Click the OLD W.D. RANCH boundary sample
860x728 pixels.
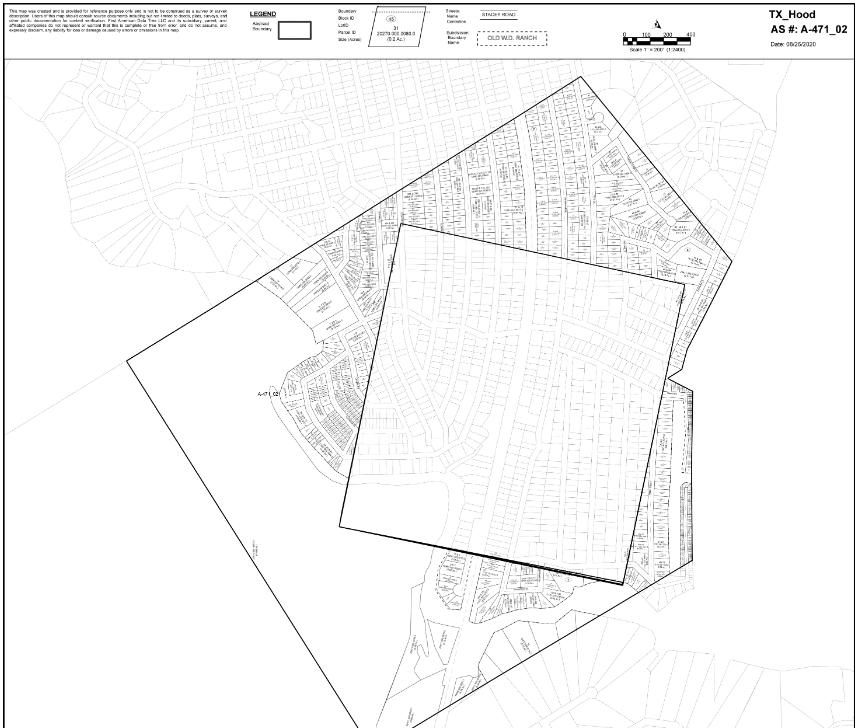(x=512, y=38)
